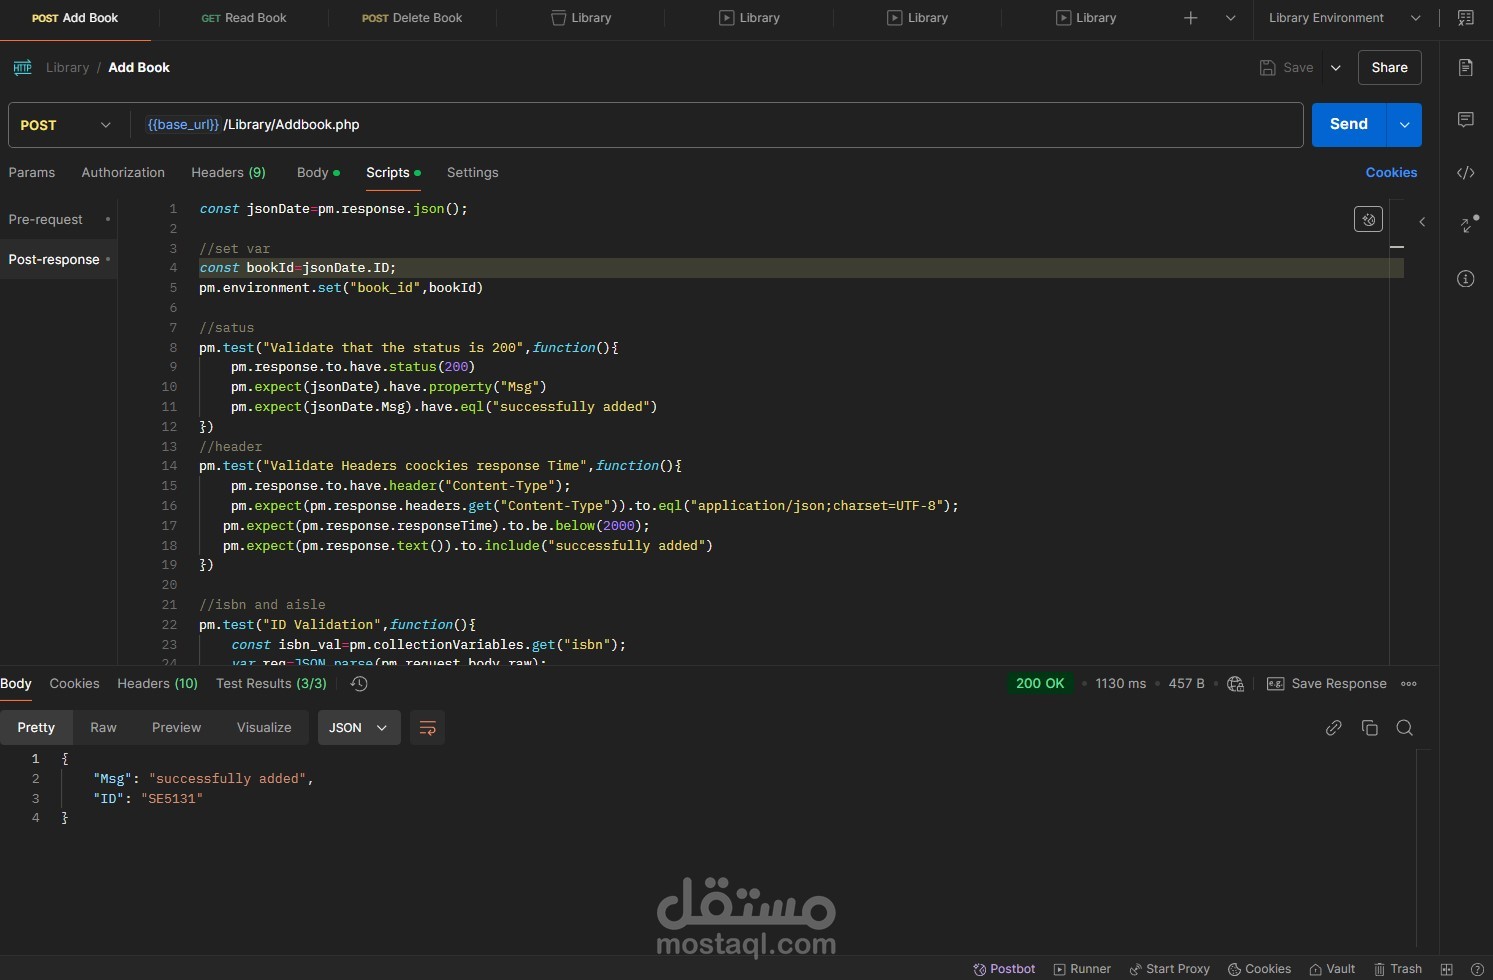
Task: Select the first Library collection tab
Action: pos(581,18)
